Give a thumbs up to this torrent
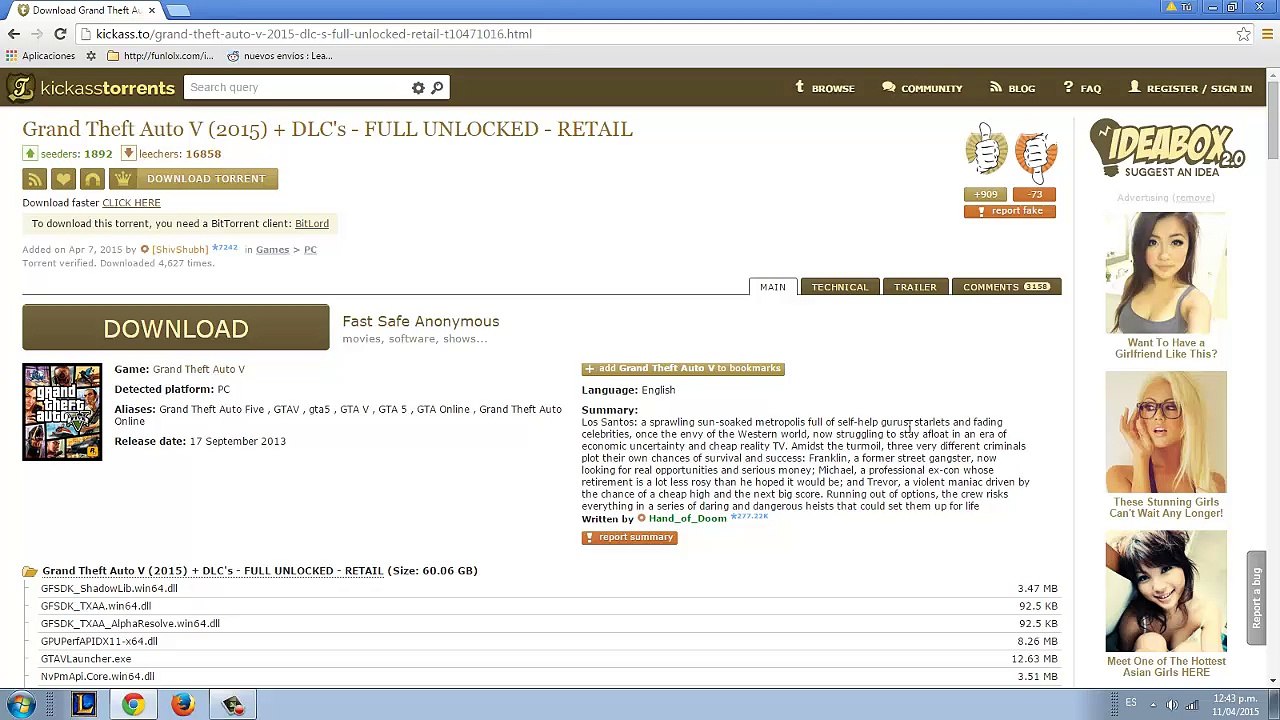Screen dimensions: 1280x720 (x=986, y=152)
